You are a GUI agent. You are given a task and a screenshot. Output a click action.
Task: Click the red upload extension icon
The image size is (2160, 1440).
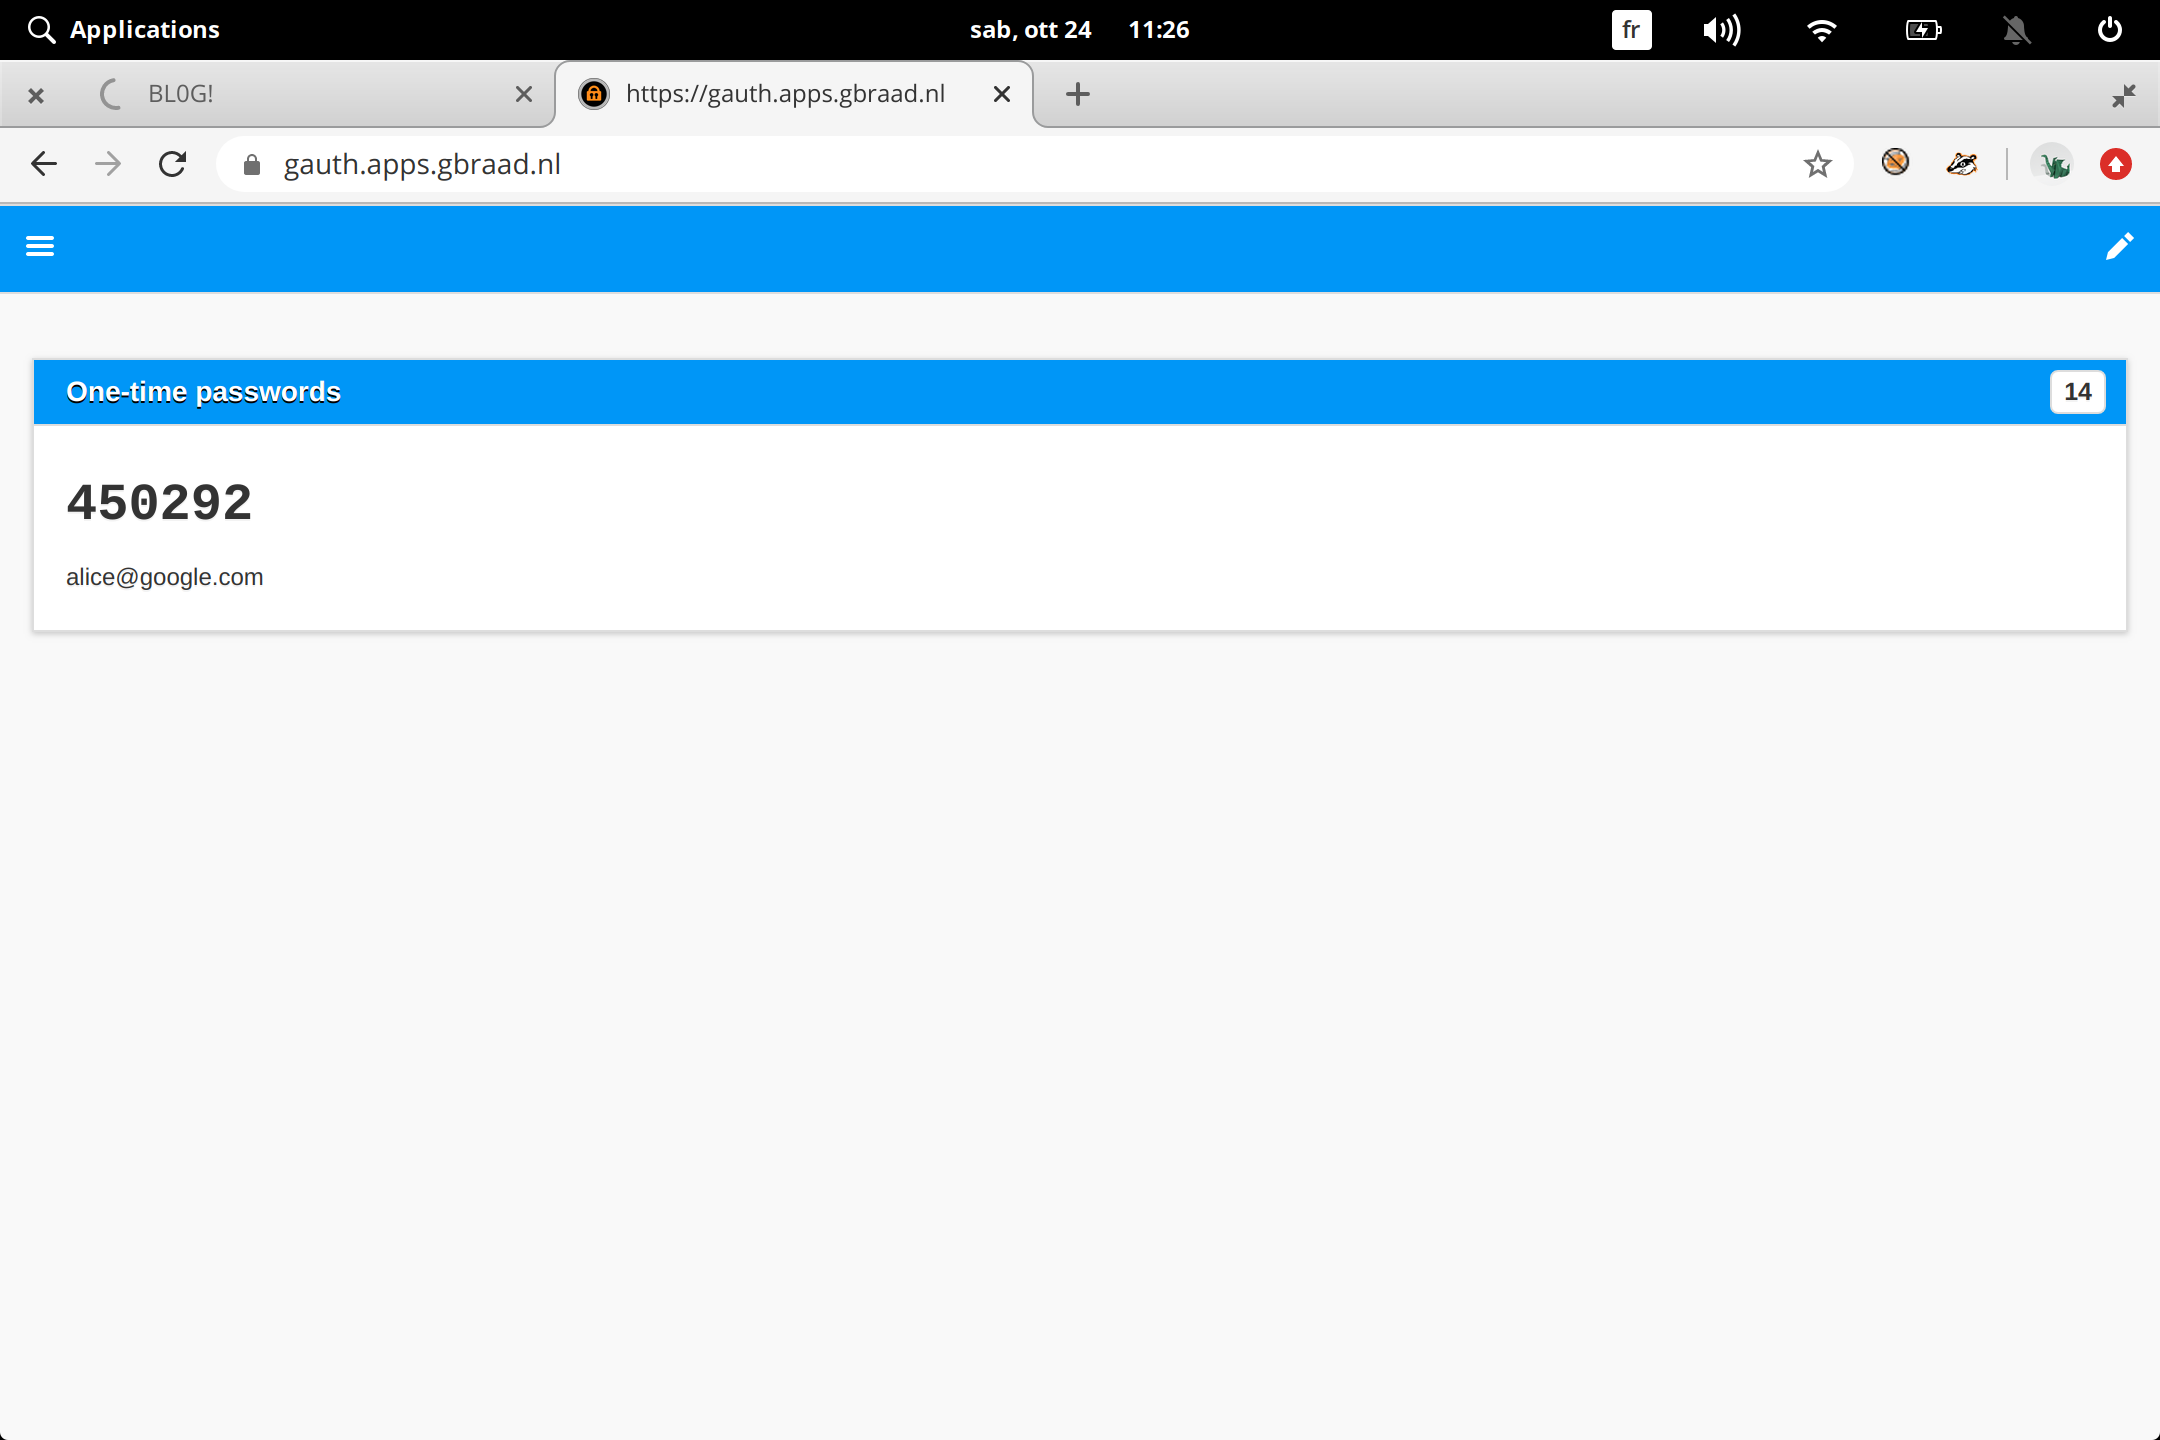point(2115,163)
